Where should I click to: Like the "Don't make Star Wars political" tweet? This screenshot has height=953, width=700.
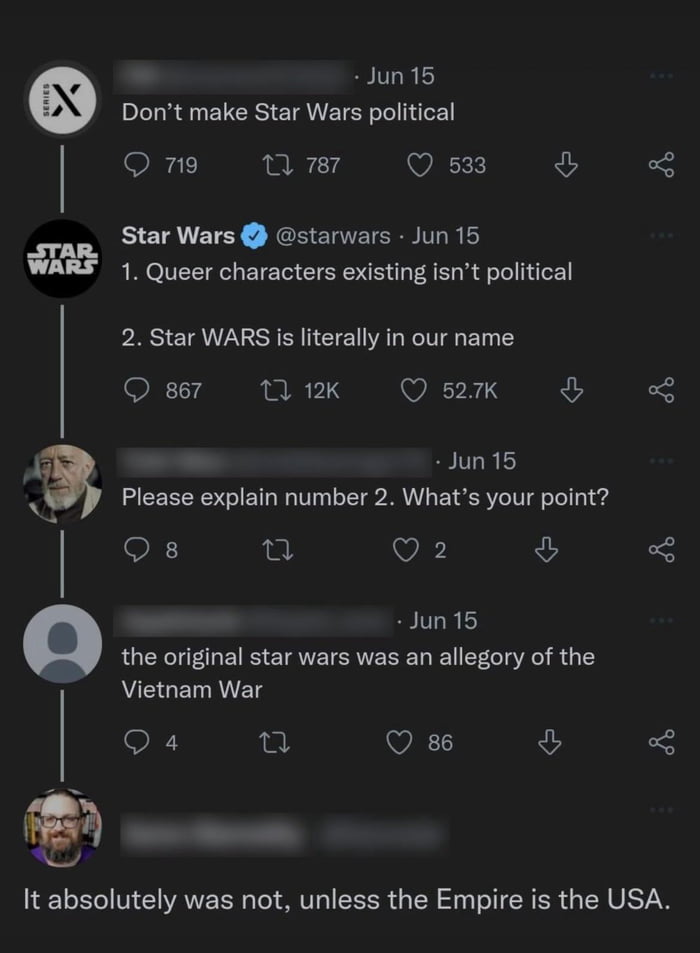pyautogui.click(x=419, y=165)
